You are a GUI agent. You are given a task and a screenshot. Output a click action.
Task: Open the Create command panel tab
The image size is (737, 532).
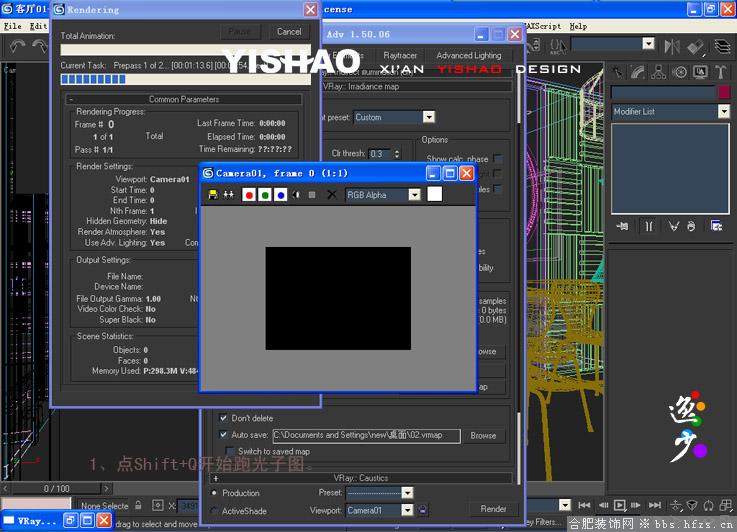[618, 72]
